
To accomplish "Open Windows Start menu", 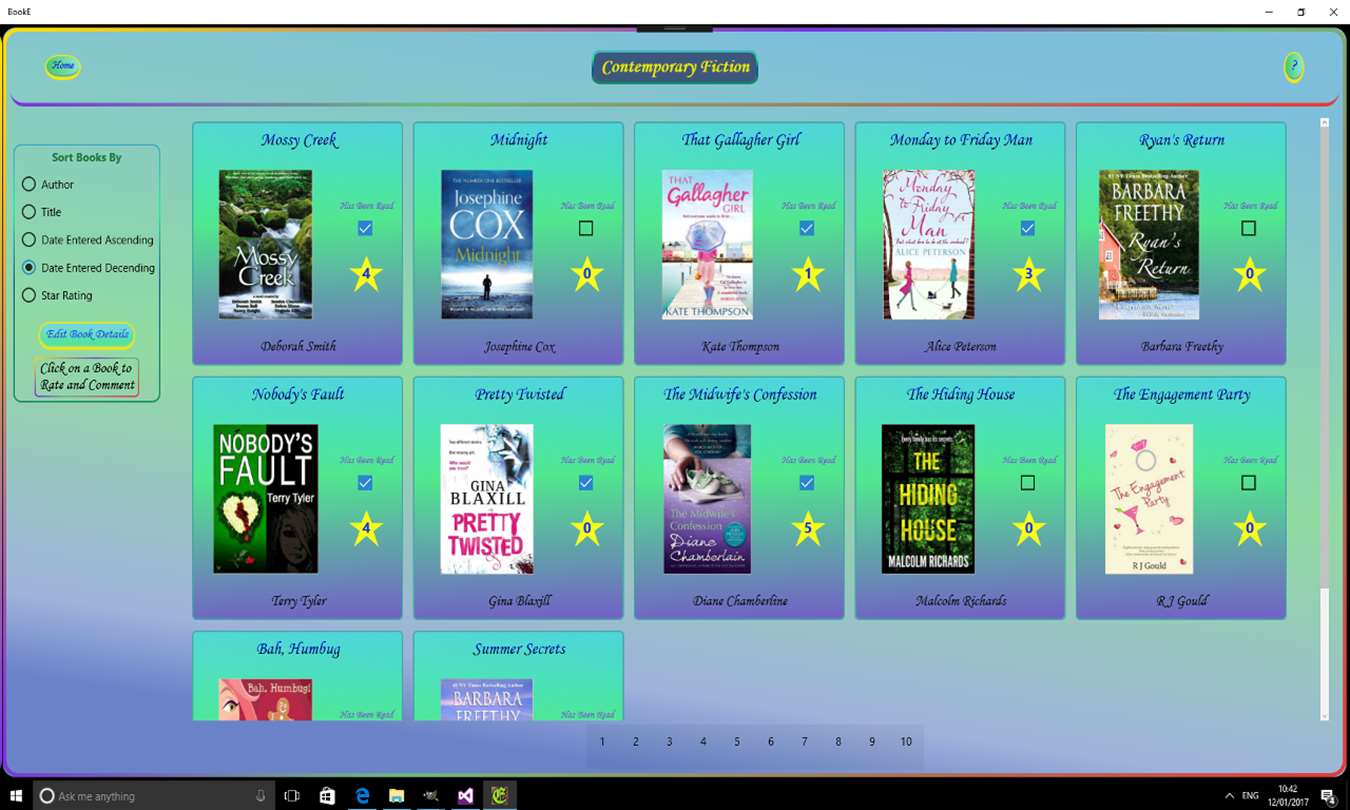I will click(x=16, y=796).
